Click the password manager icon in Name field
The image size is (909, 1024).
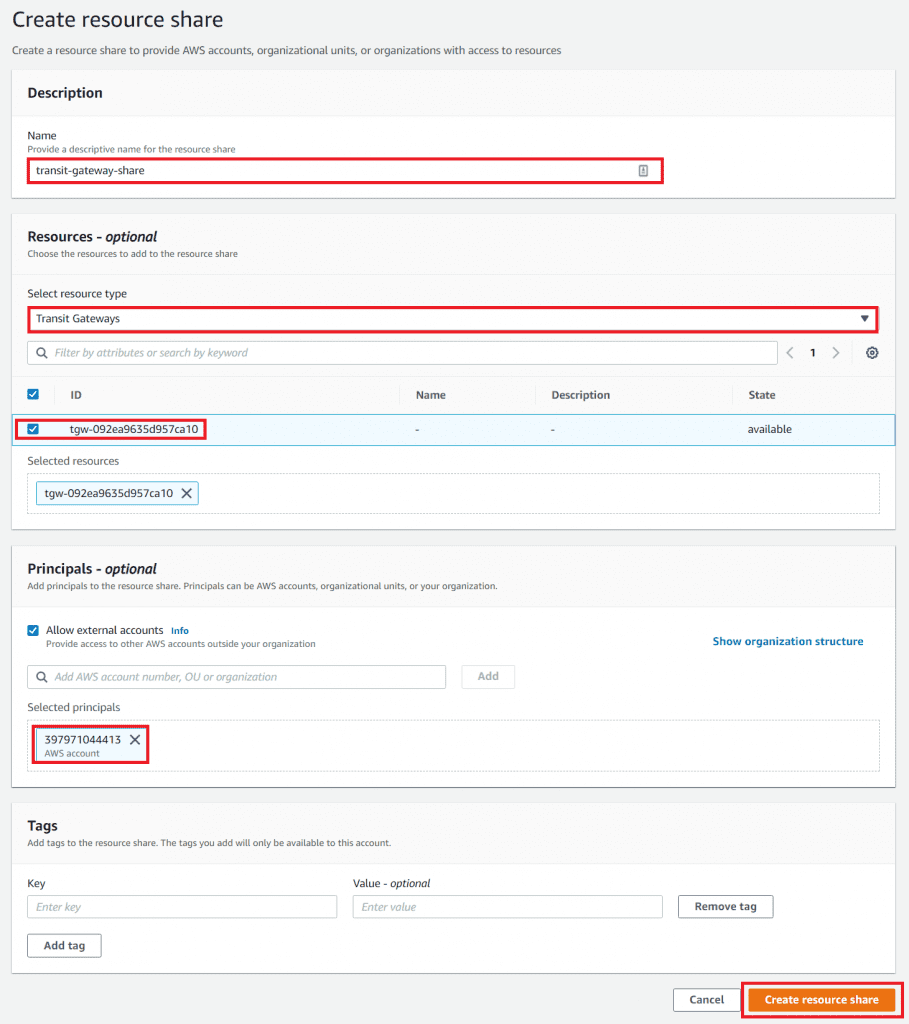(643, 171)
